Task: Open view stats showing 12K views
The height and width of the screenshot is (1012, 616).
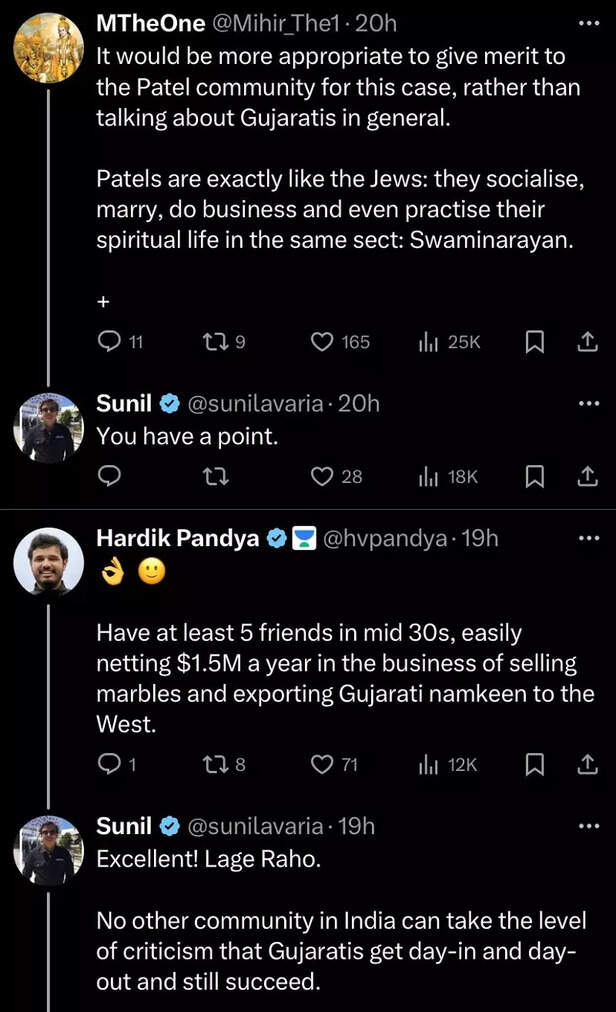Action: coord(449,765)
